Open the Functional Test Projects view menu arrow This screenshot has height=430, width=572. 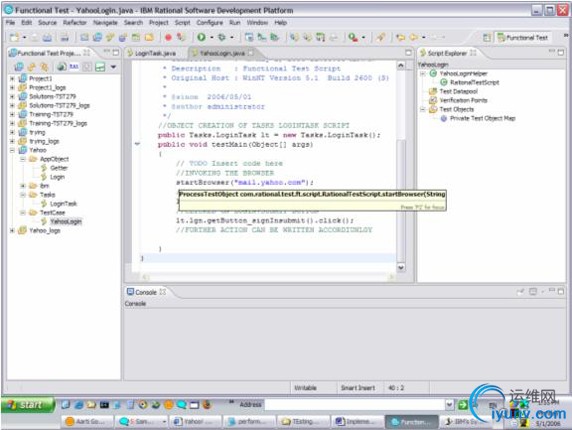pos(113,67)
